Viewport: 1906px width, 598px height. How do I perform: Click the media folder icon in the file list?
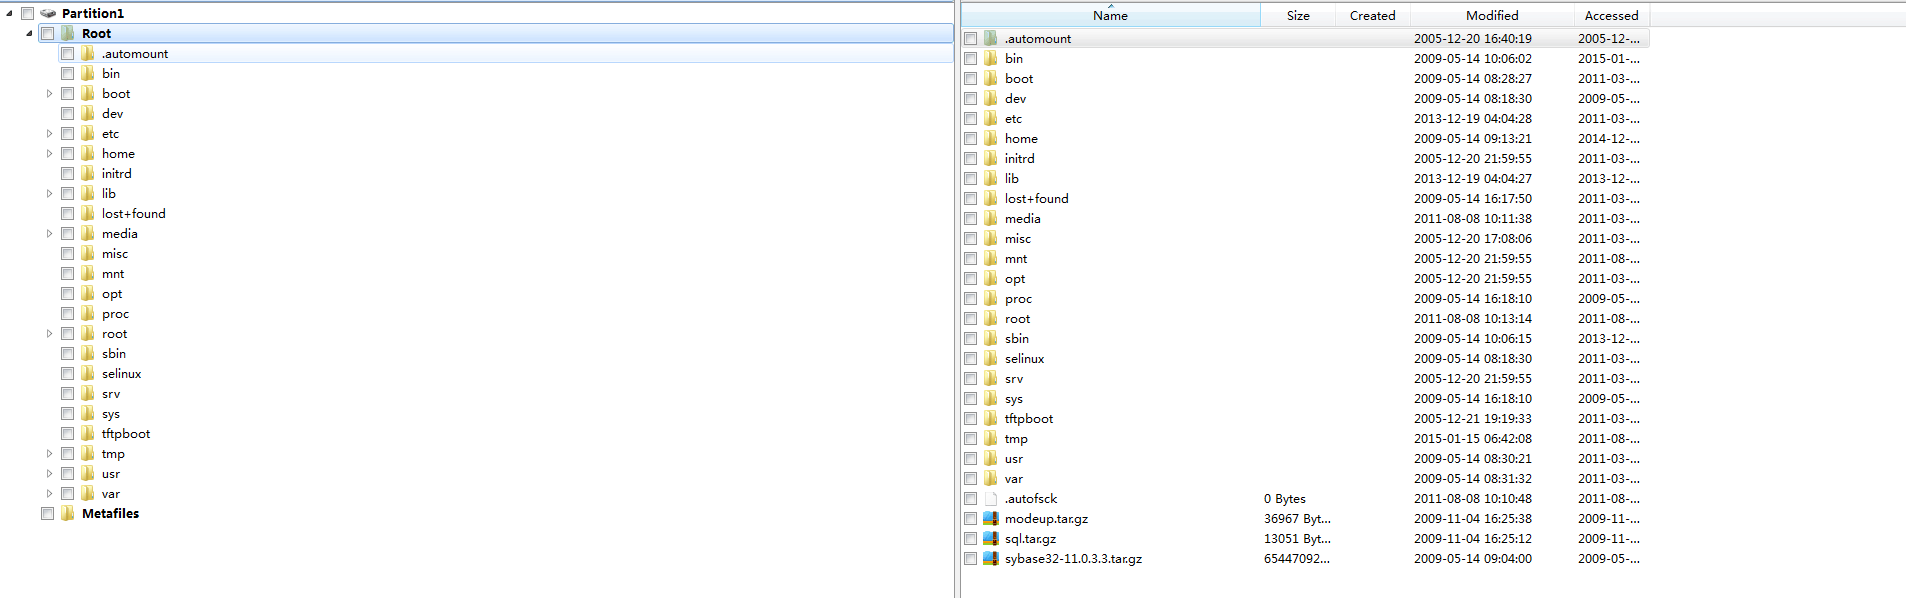pos(991,218)
